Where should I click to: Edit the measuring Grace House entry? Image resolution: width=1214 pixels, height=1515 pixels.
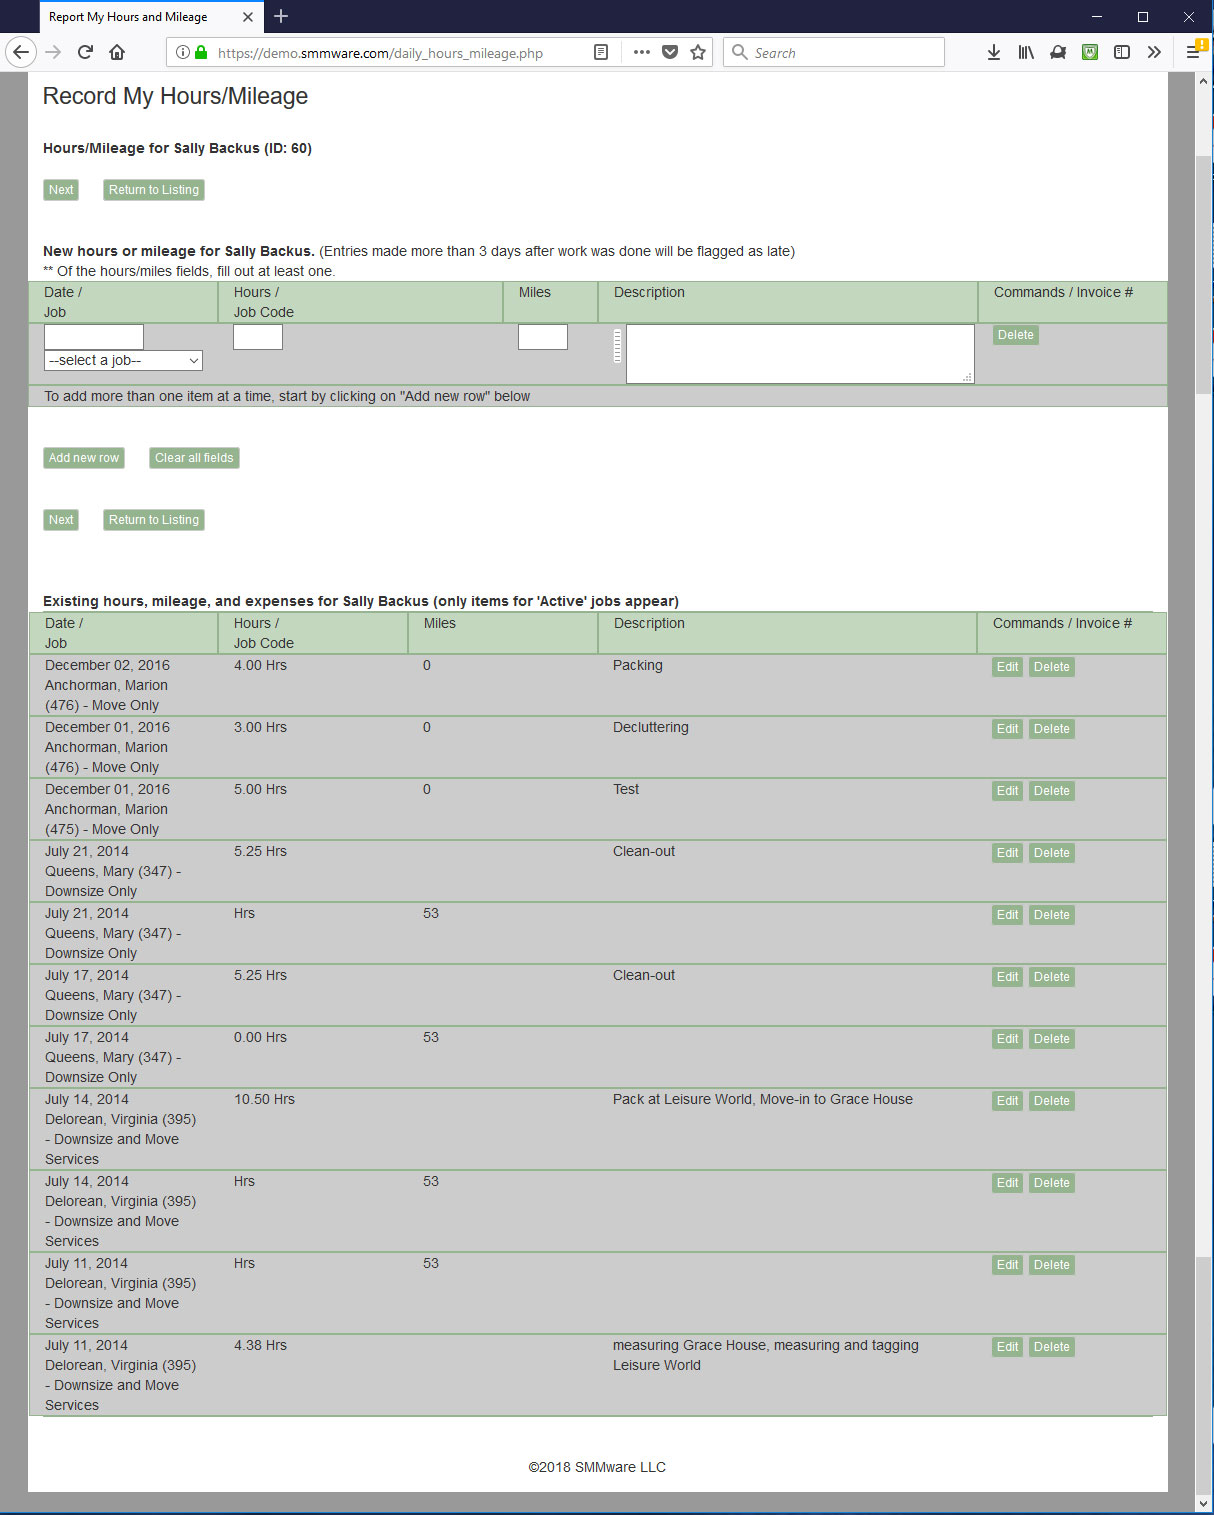click(1007, 1347)
